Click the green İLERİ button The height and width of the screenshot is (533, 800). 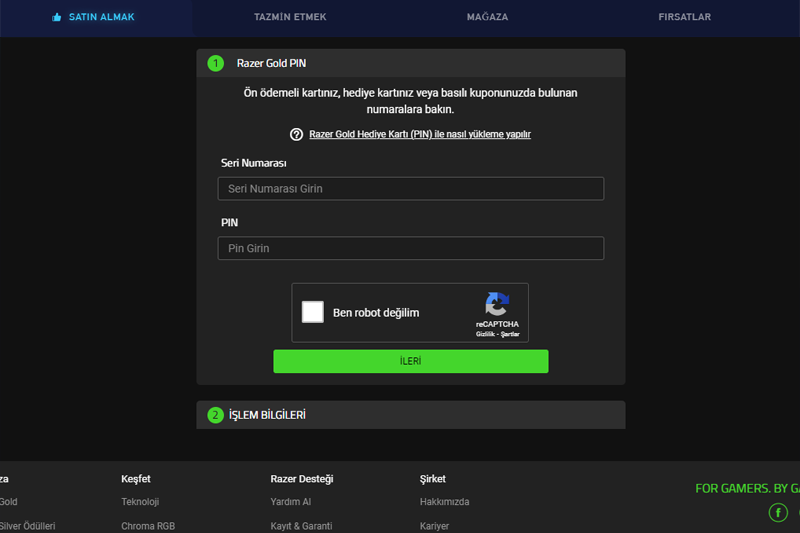click(411, 361)
